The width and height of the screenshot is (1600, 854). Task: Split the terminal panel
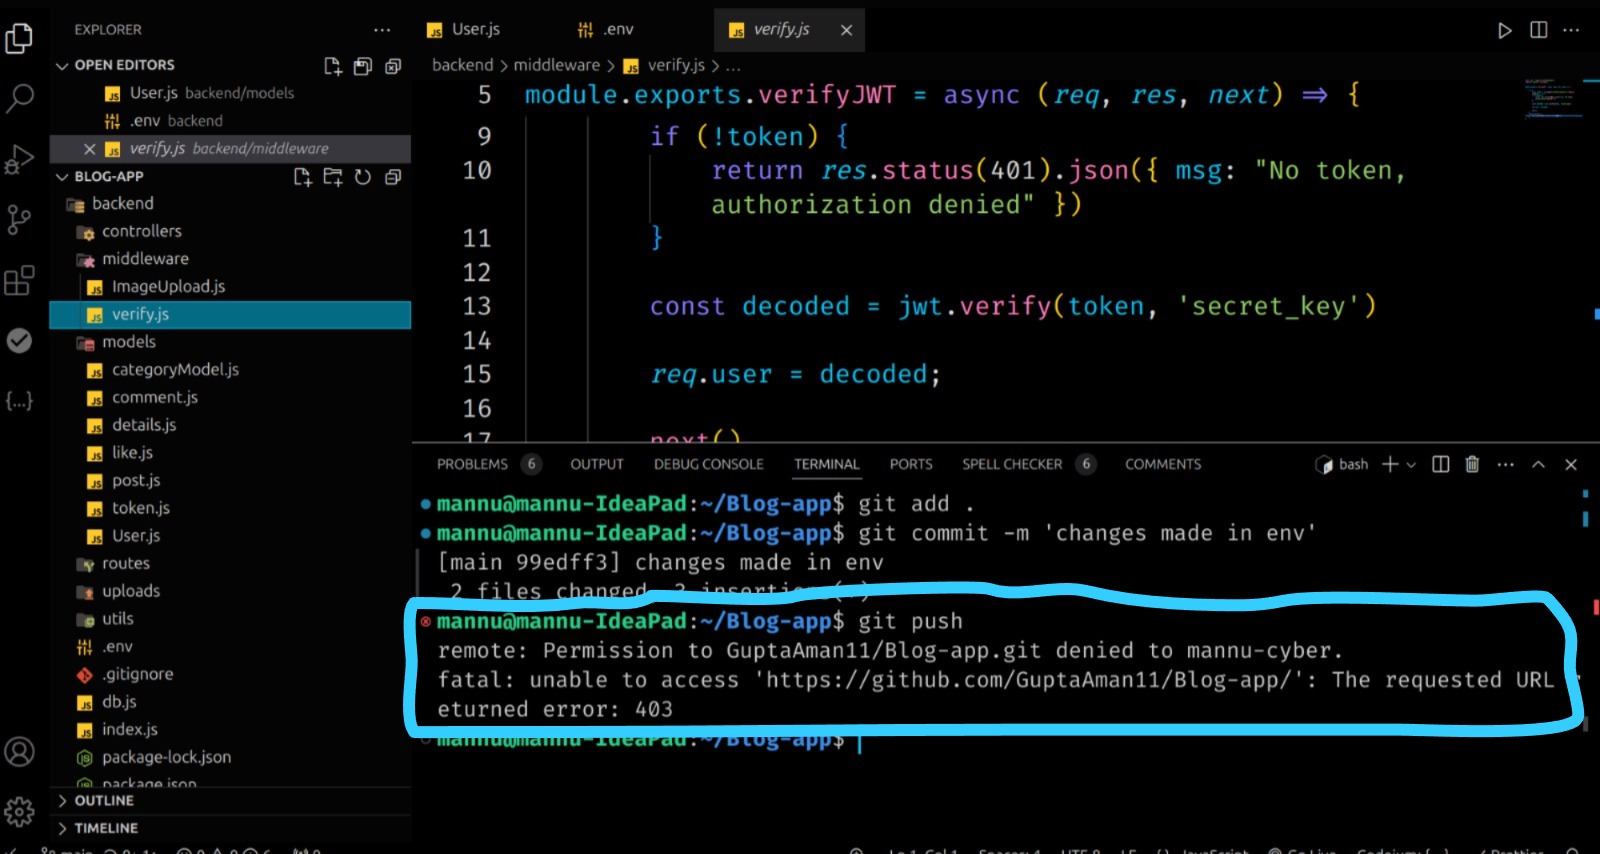[x=1440, y=464]
